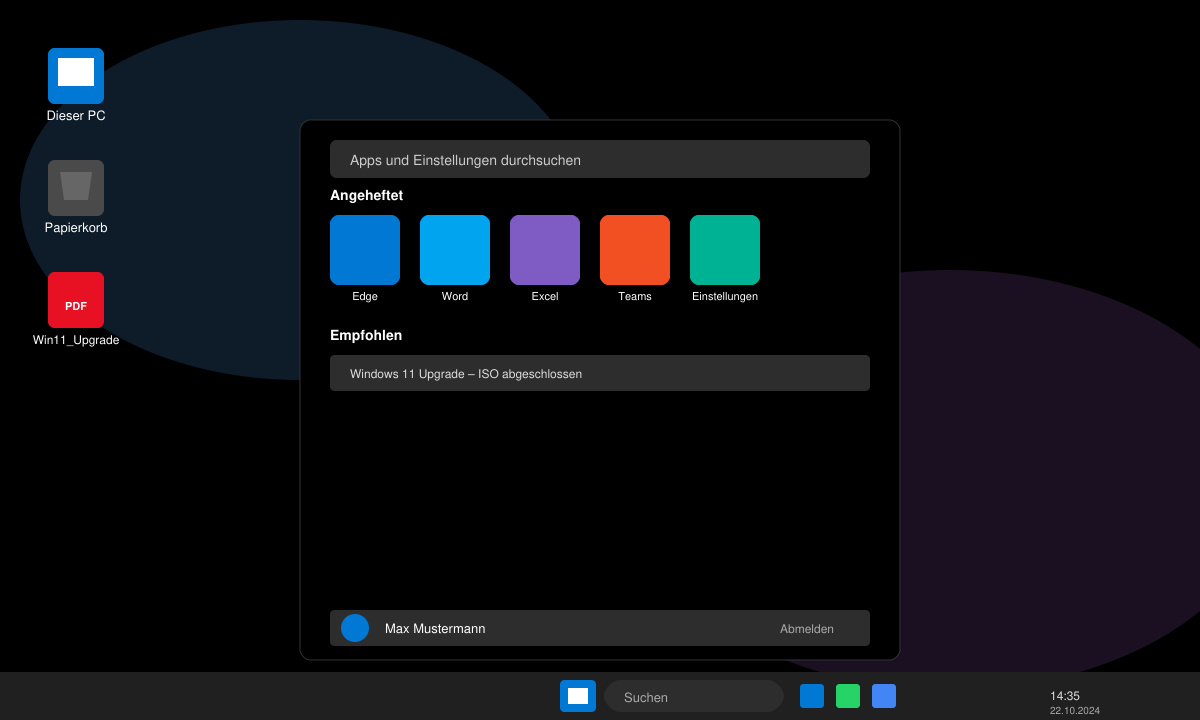Open the Edge pinned app
1200x720 pixels.
pyautogui.click(x=365, y=250)
